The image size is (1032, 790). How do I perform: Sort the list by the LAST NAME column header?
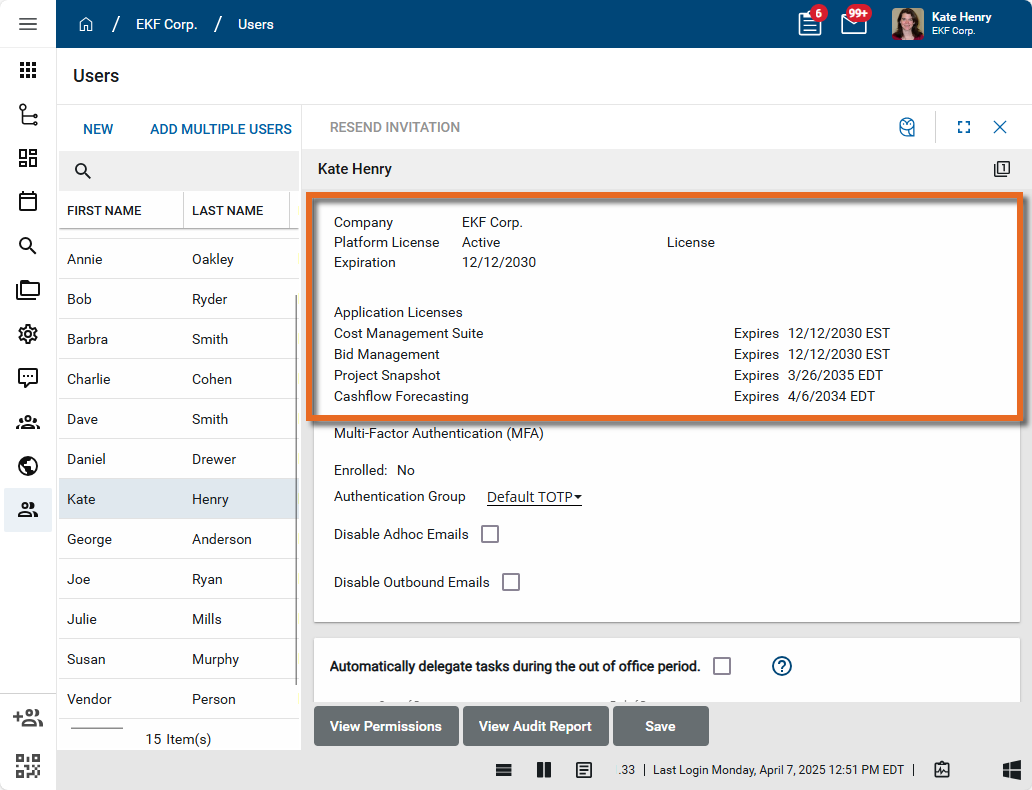[228, 211]
